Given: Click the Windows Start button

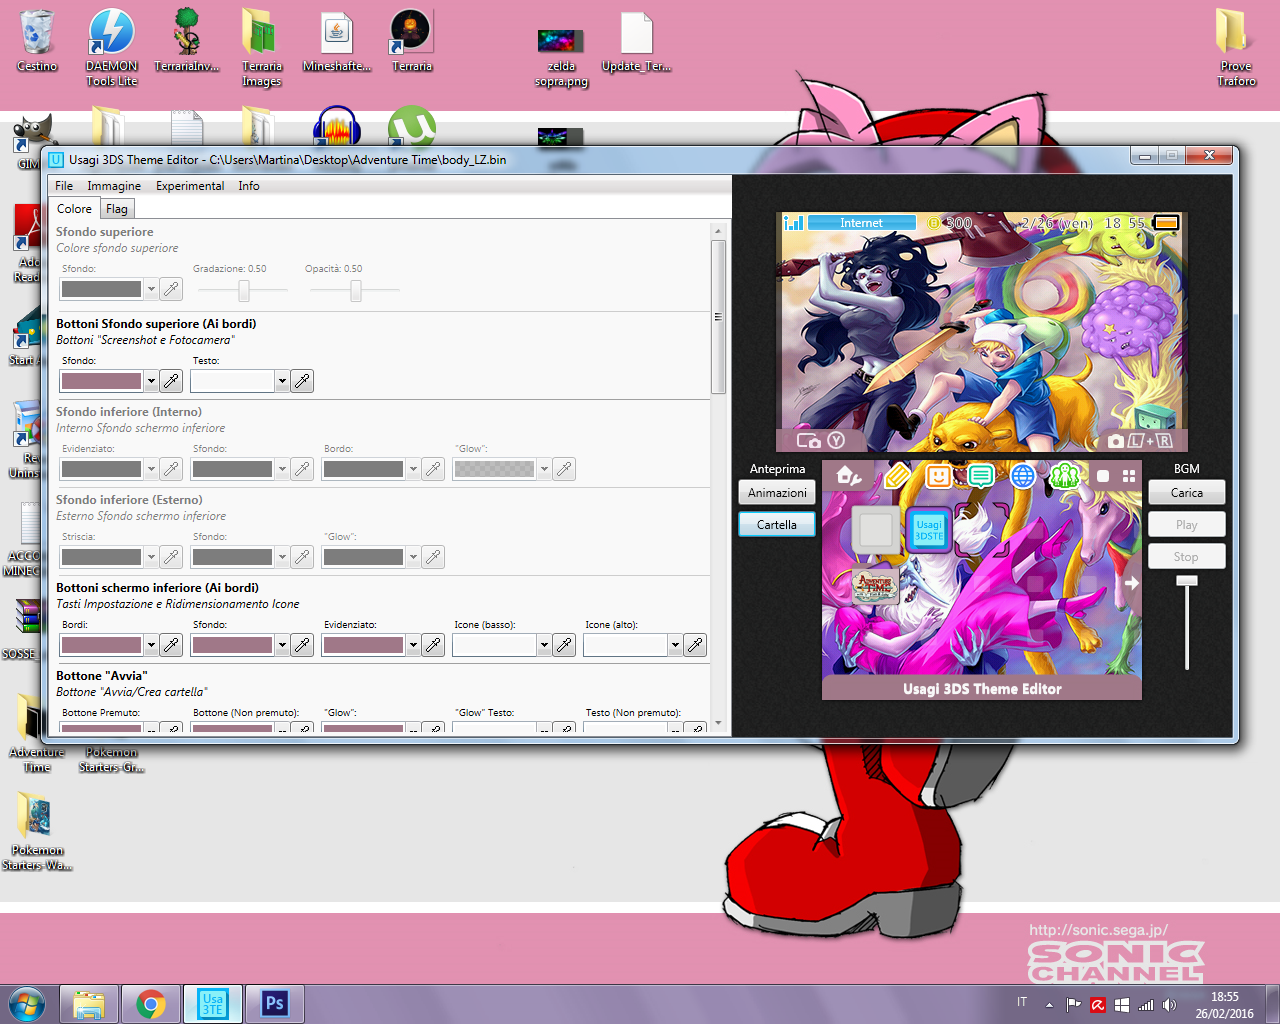Looking at the screenshot, I should [27, 1003].
